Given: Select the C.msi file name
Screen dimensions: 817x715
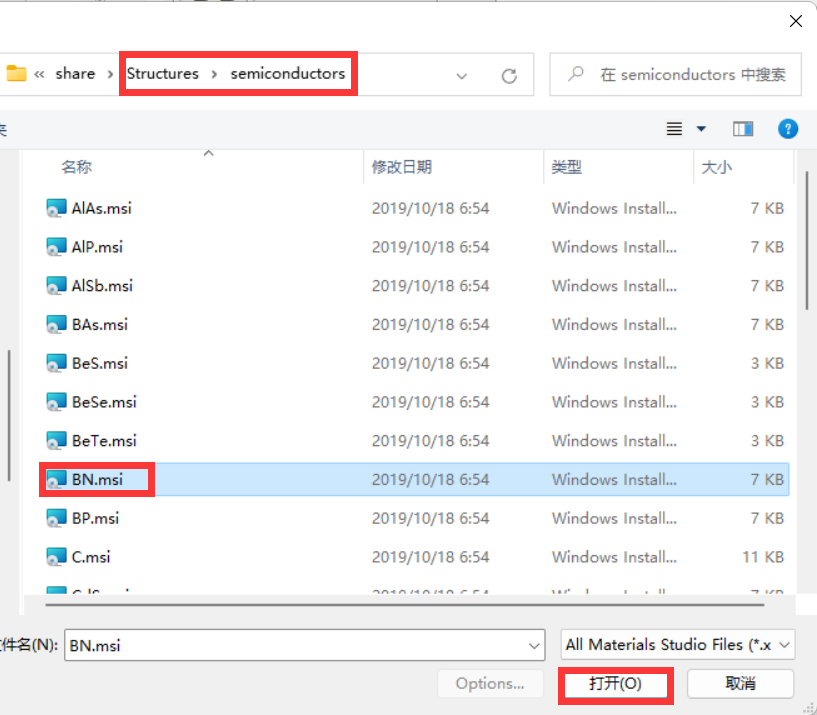Looking at the screenshot, I should click(91, 557).
